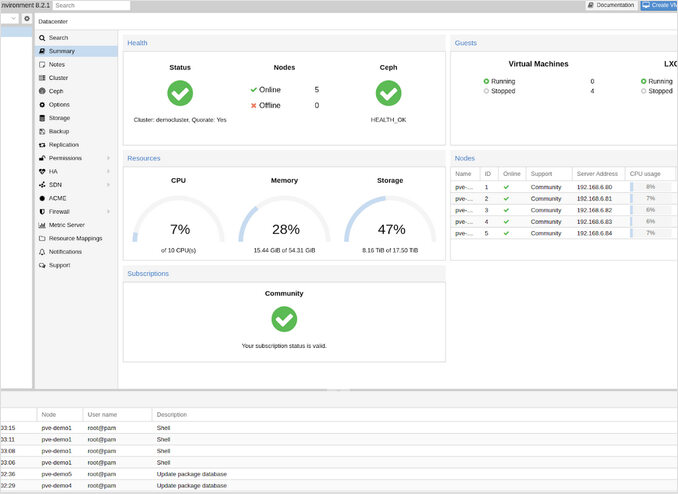Click the Ceph icon in sidebar

[41, 91]
